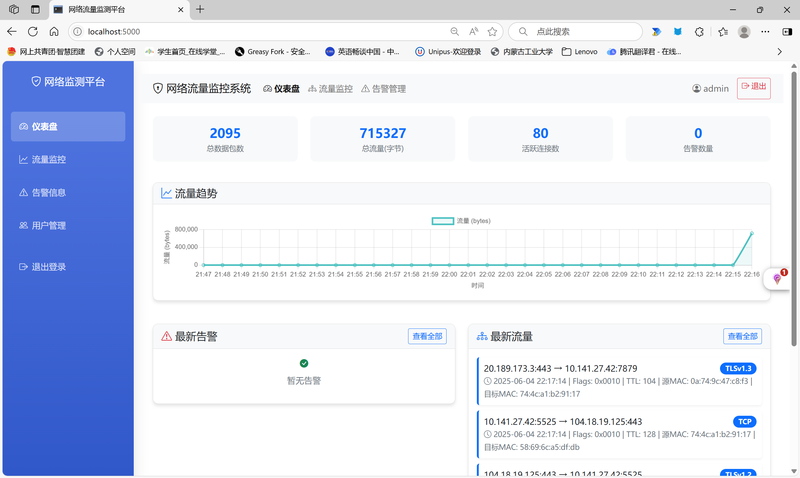
Task: Open the 腾讯翻译君 bookmark
Action: pos(644,52)
